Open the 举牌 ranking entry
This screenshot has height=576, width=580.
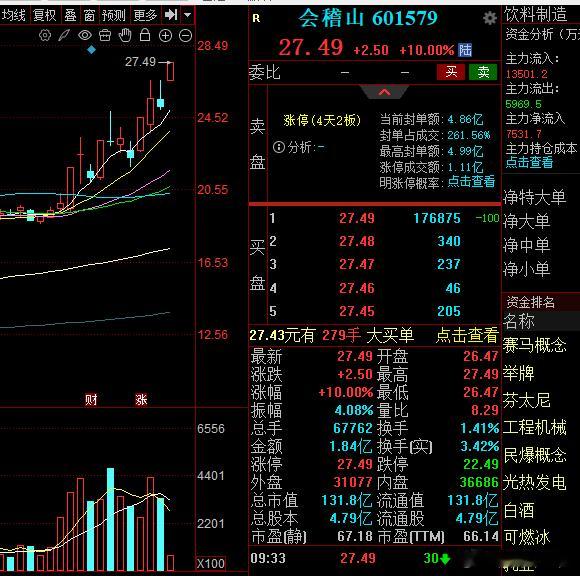click(519, 373)
